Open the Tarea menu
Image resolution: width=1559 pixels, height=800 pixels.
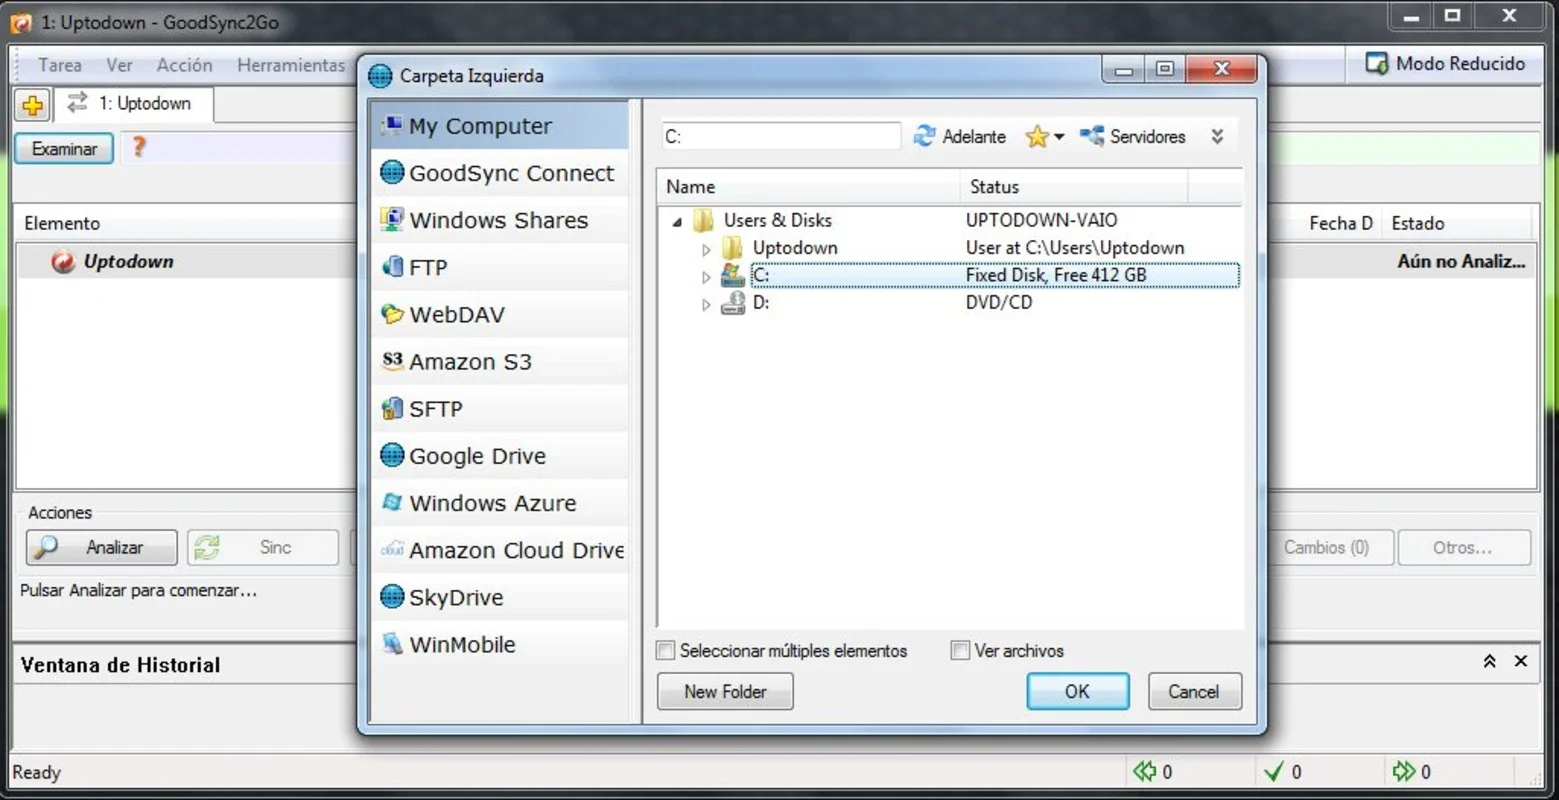click(x=60, y=65)
